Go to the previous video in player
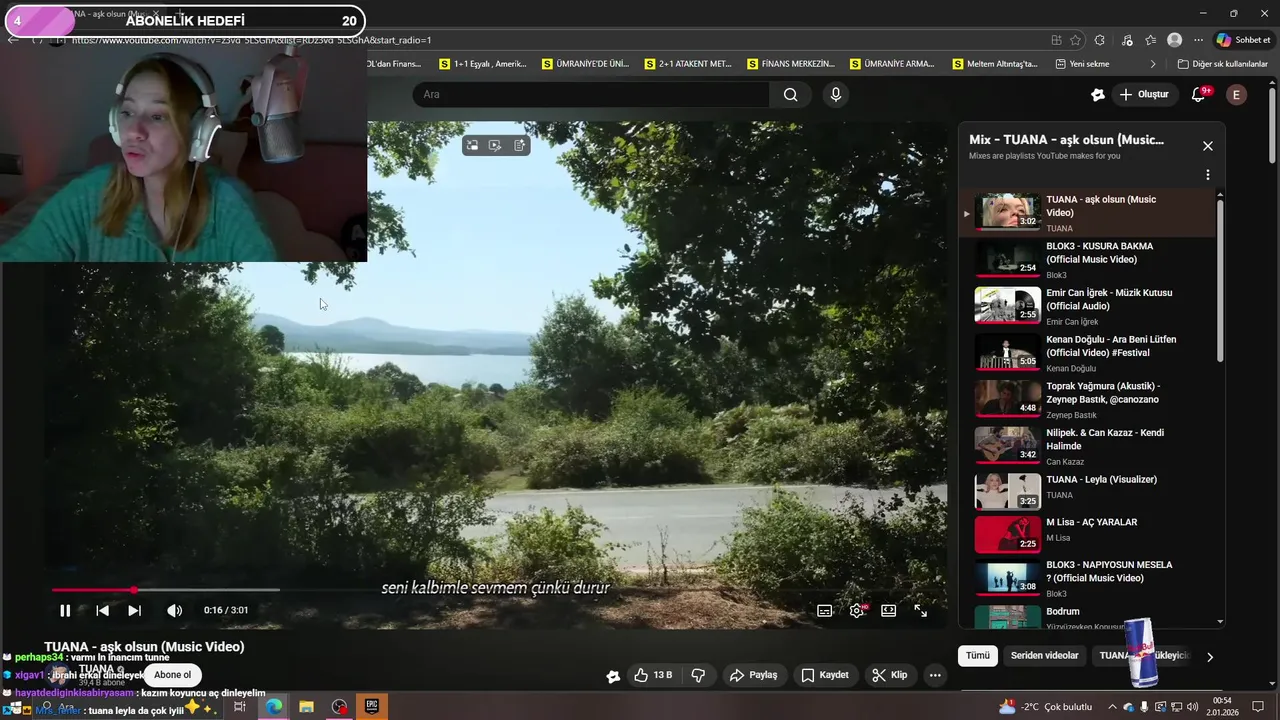Viewport: 1280px width, 720px height. tap(102, 610)
